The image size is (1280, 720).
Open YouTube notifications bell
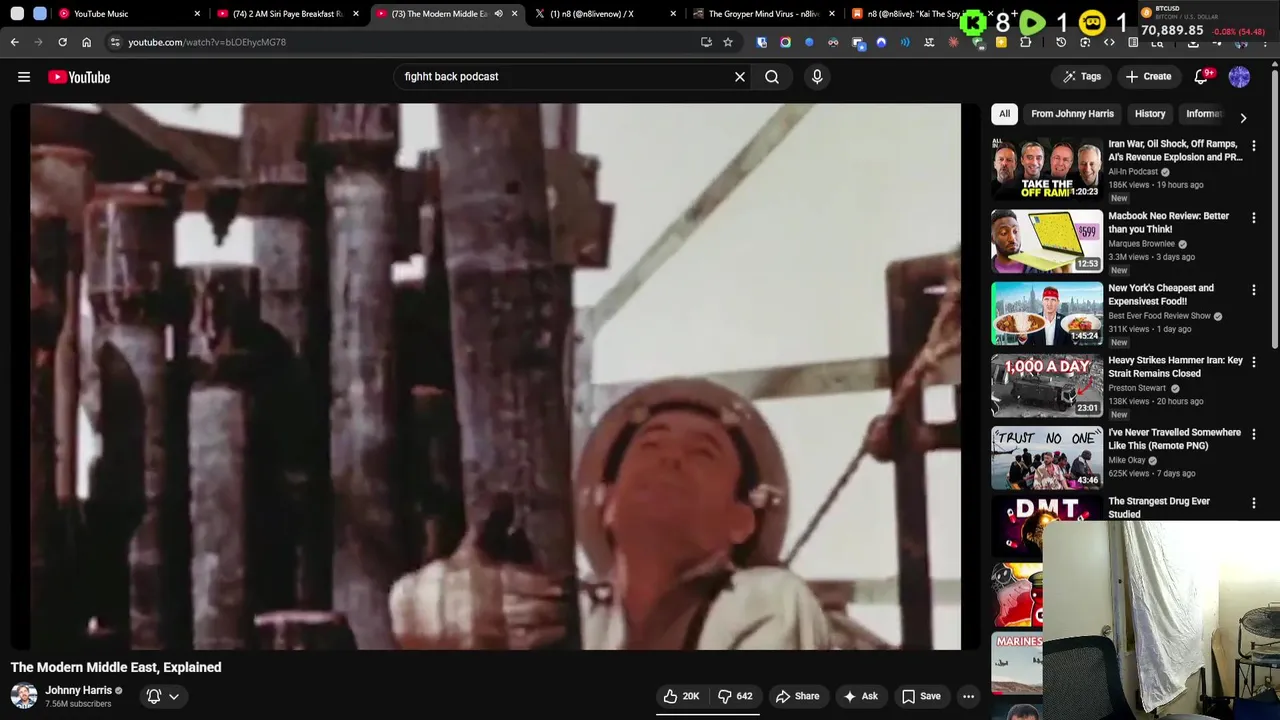(x=1202, y=77)
